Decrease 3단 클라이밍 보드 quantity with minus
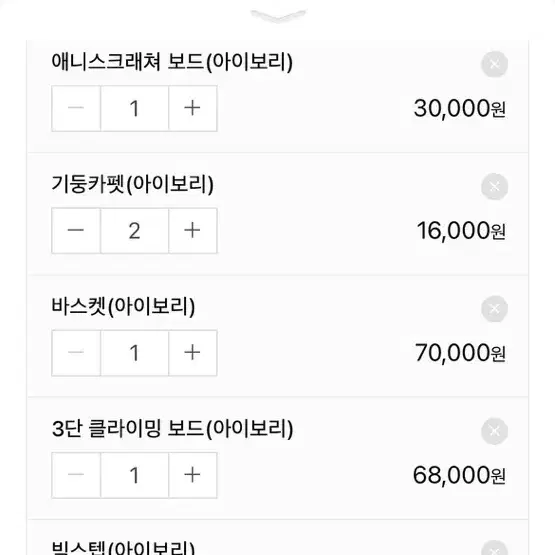This screenshot has width=555, height=555. click(x=76, y=475)
